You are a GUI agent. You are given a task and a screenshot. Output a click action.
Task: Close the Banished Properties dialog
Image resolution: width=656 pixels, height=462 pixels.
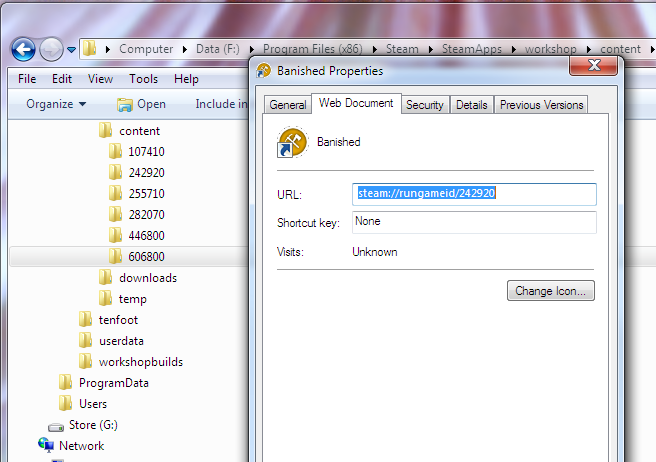click(594, 65)
